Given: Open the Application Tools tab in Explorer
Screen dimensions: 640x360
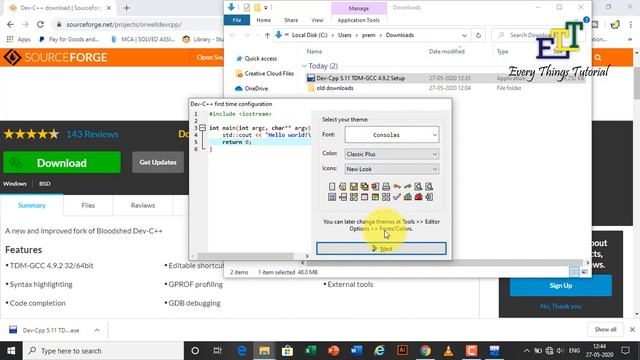Looking at the screenshot, I should click(358, 20).
